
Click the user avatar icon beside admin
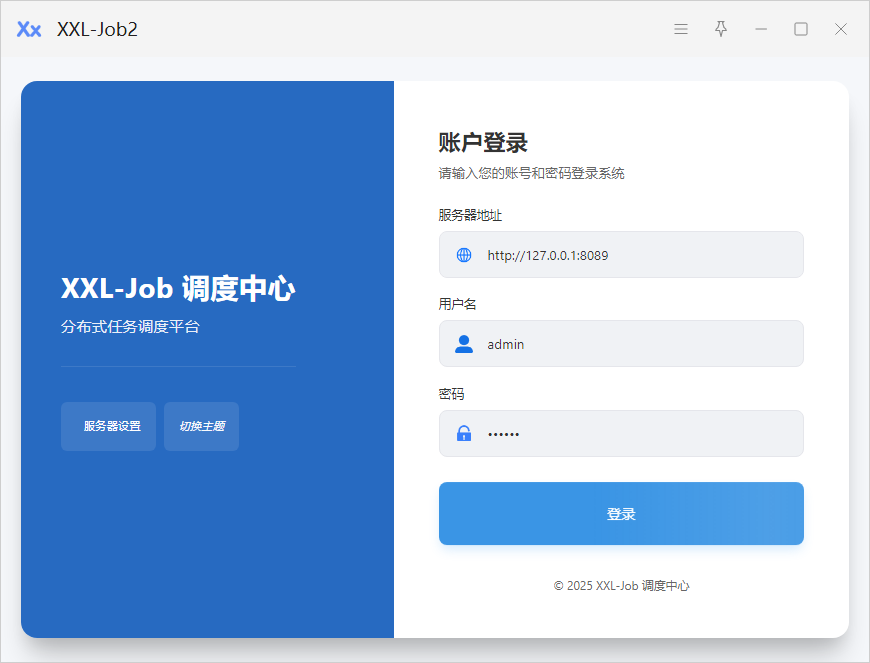click(464, 344)
